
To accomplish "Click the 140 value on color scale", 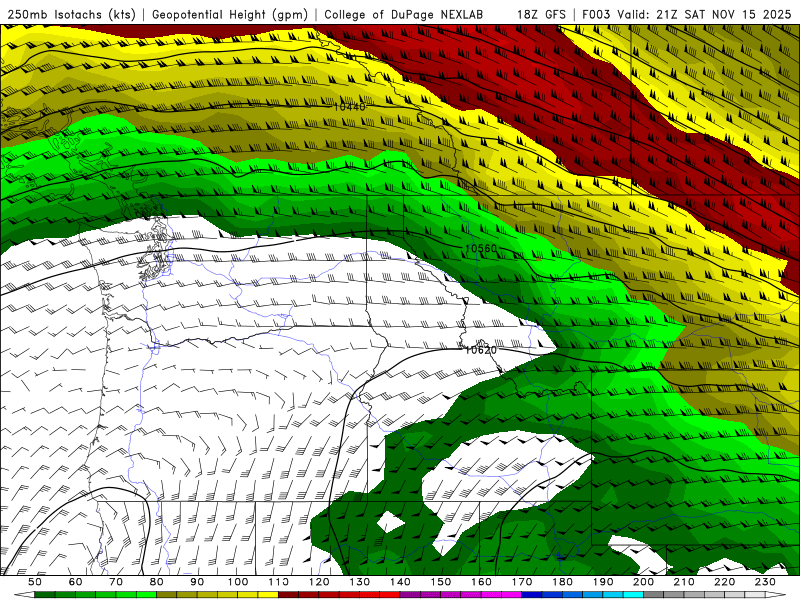I will (x=401, y=582).
